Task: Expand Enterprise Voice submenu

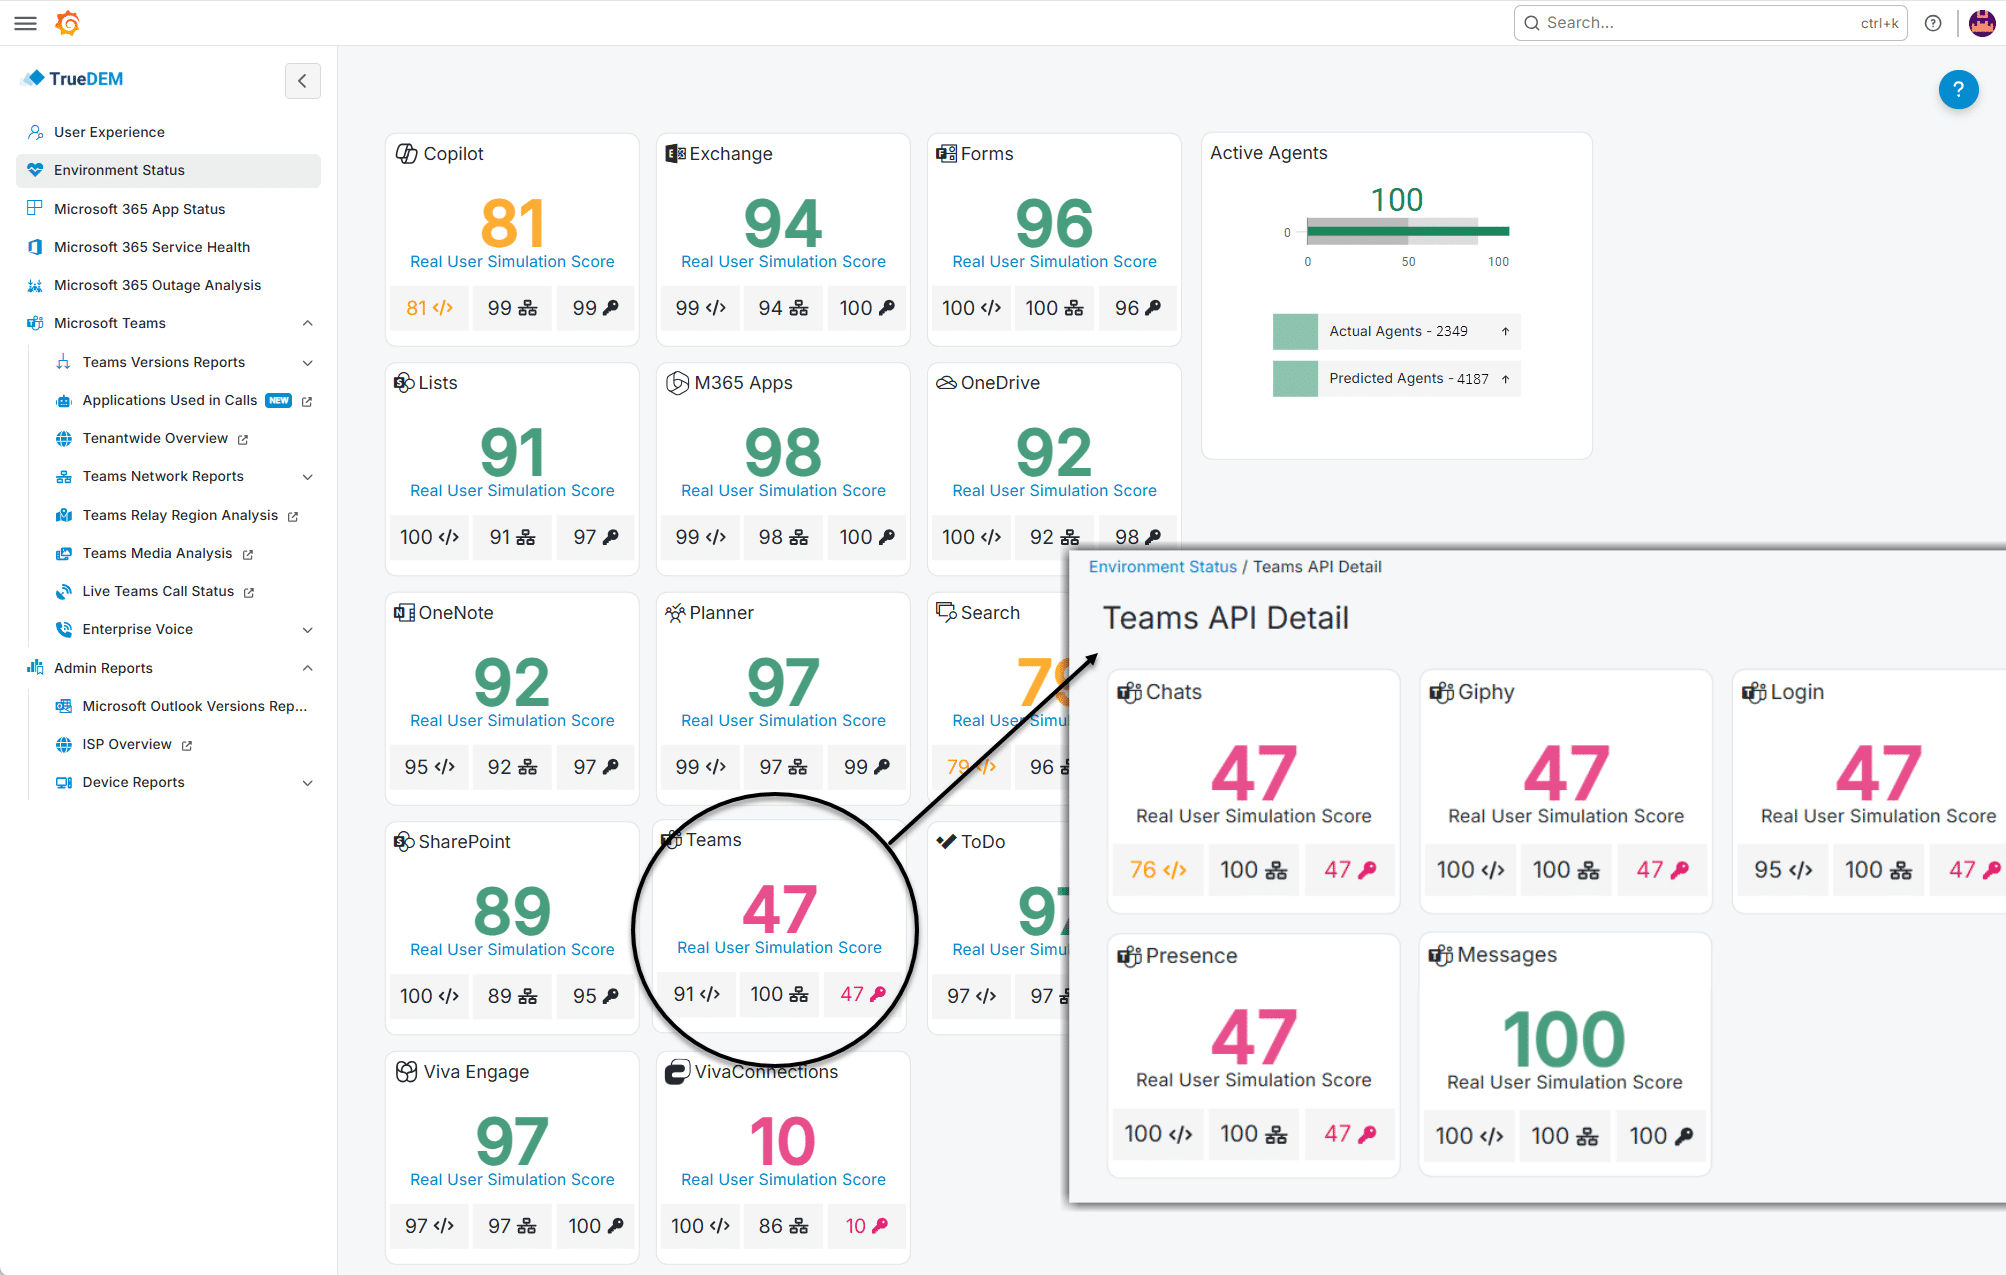Action: (x=308, y=630)
